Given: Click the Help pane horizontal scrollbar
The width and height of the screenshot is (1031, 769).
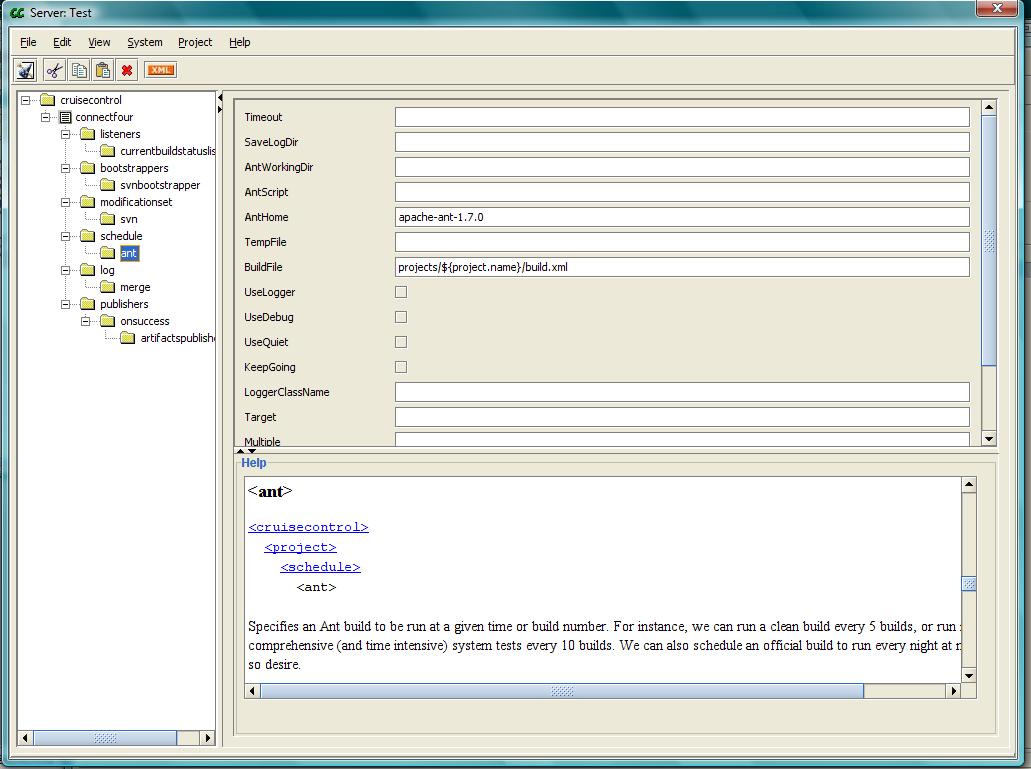Looking at the screenshot, I should (x=561, y=691).
